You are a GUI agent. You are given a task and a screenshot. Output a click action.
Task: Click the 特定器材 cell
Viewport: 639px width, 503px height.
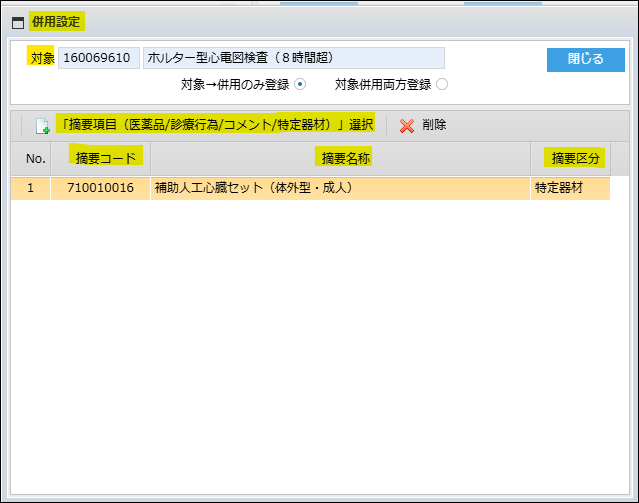pos(571,188)
